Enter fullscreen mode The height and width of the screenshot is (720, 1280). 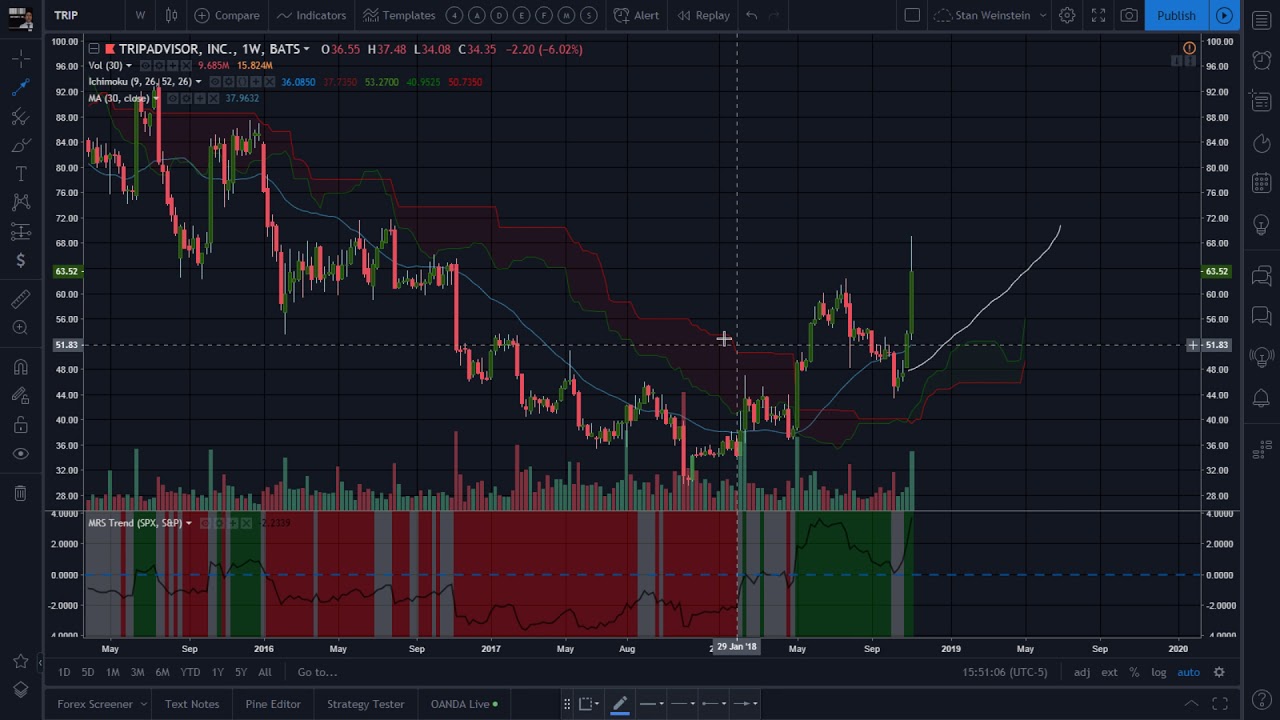tap(1098, 15)
